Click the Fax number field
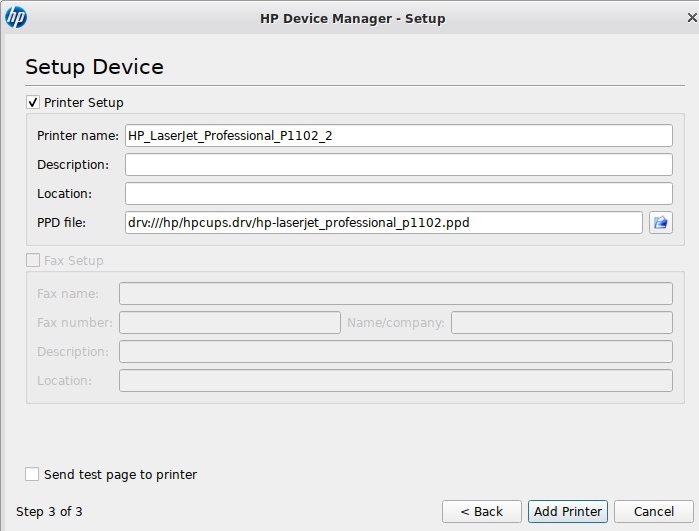The height and width of the screenshot is (531, 699). (230, 322)
